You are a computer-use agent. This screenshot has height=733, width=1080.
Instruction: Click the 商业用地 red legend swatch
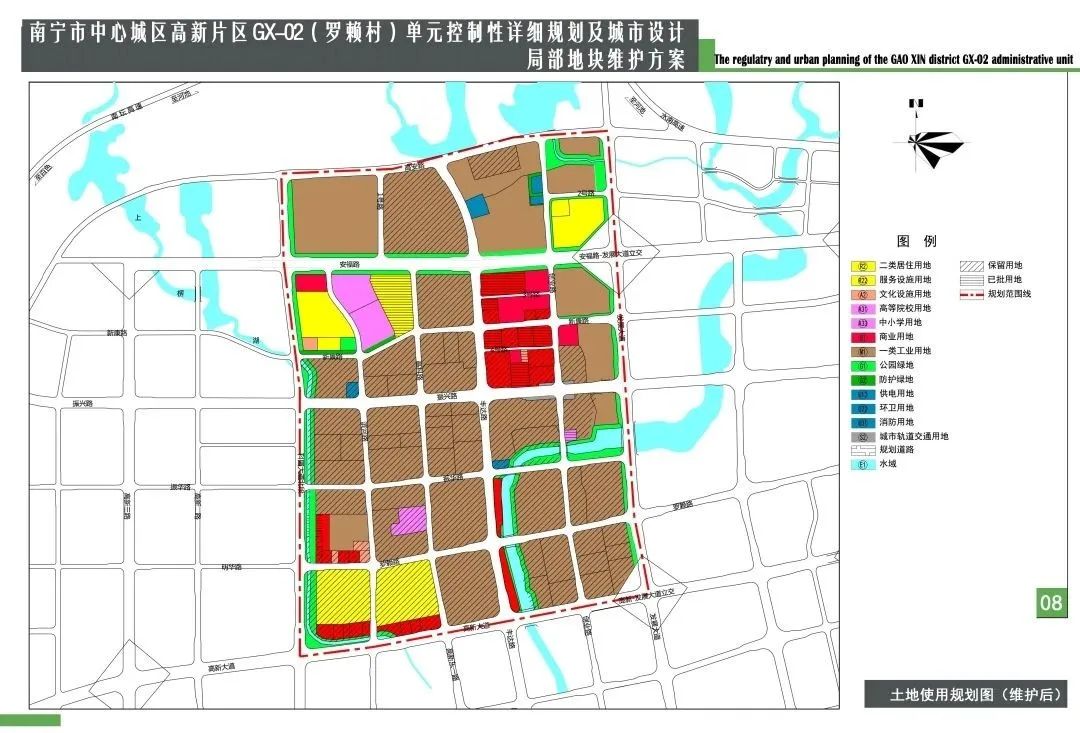(861, 337)
